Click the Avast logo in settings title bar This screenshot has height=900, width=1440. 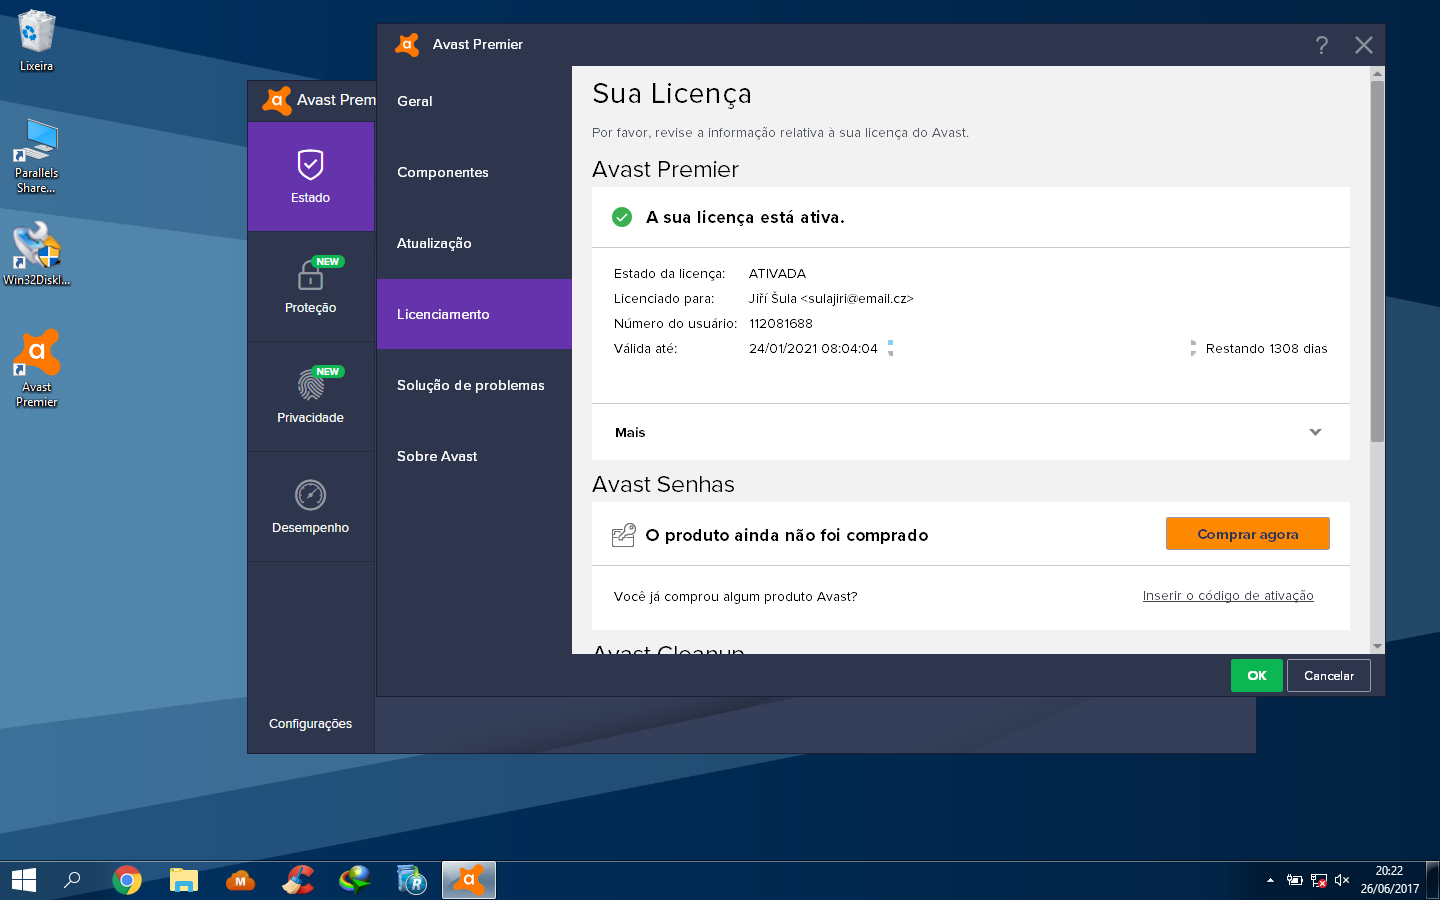(x=407, y=44)
